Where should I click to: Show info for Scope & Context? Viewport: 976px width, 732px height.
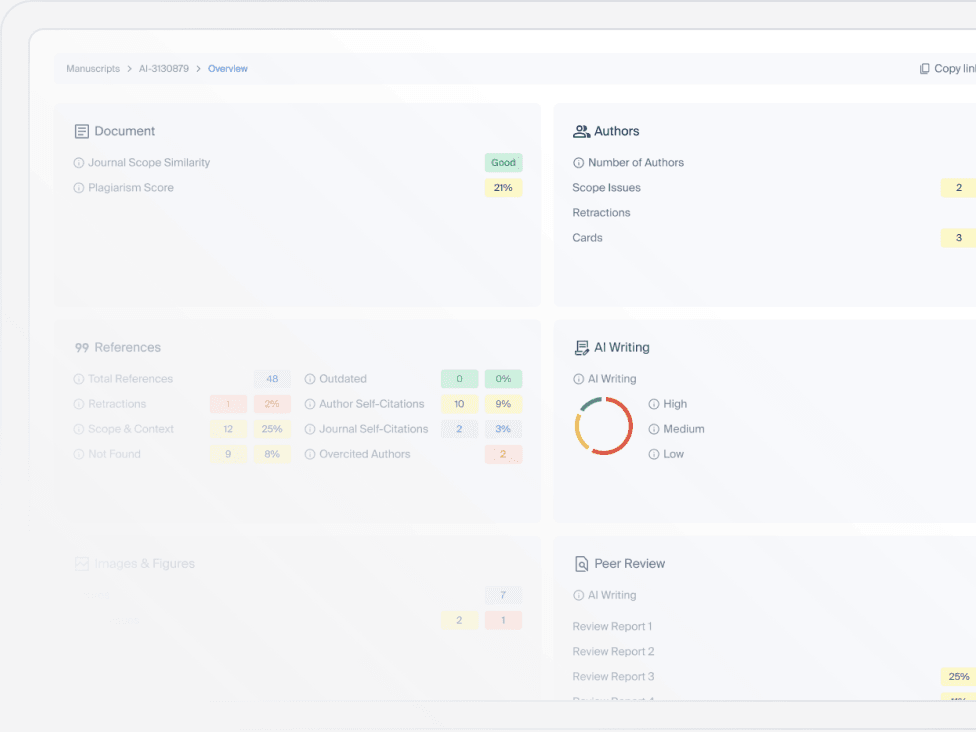coord(79,429)
